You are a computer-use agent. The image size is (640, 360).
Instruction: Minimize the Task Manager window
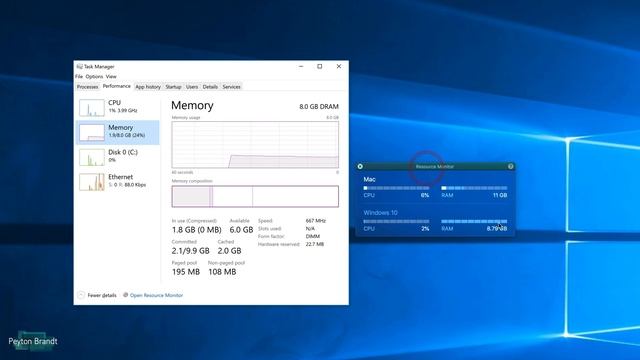point(301,66)
